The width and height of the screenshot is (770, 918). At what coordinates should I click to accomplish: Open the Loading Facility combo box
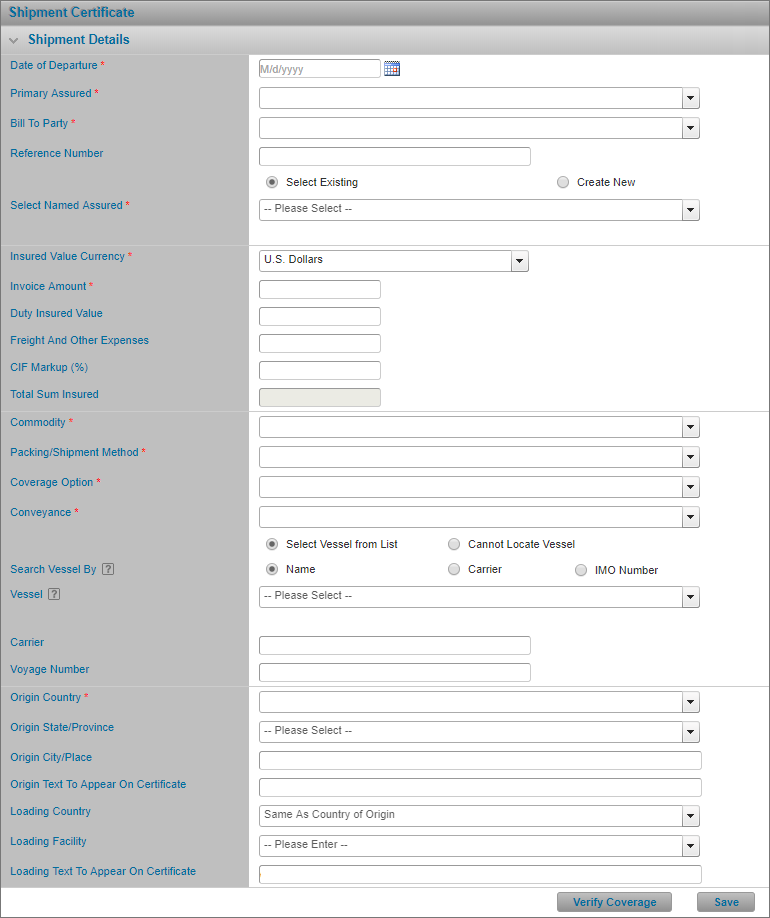click(479, 846)
